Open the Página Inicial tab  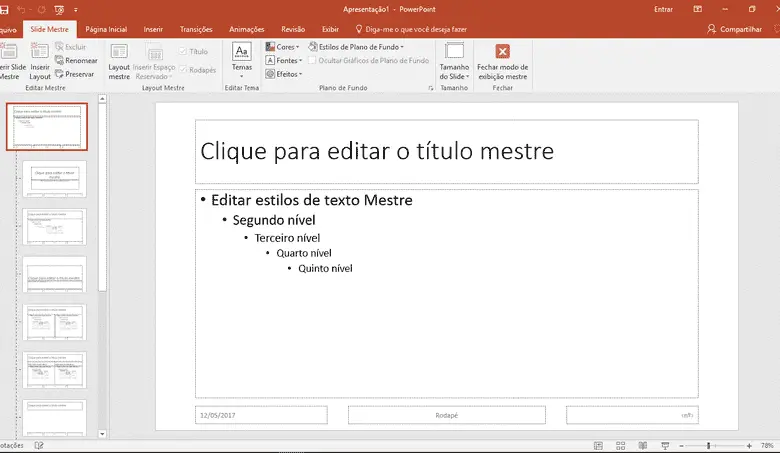tap(106, 29)
